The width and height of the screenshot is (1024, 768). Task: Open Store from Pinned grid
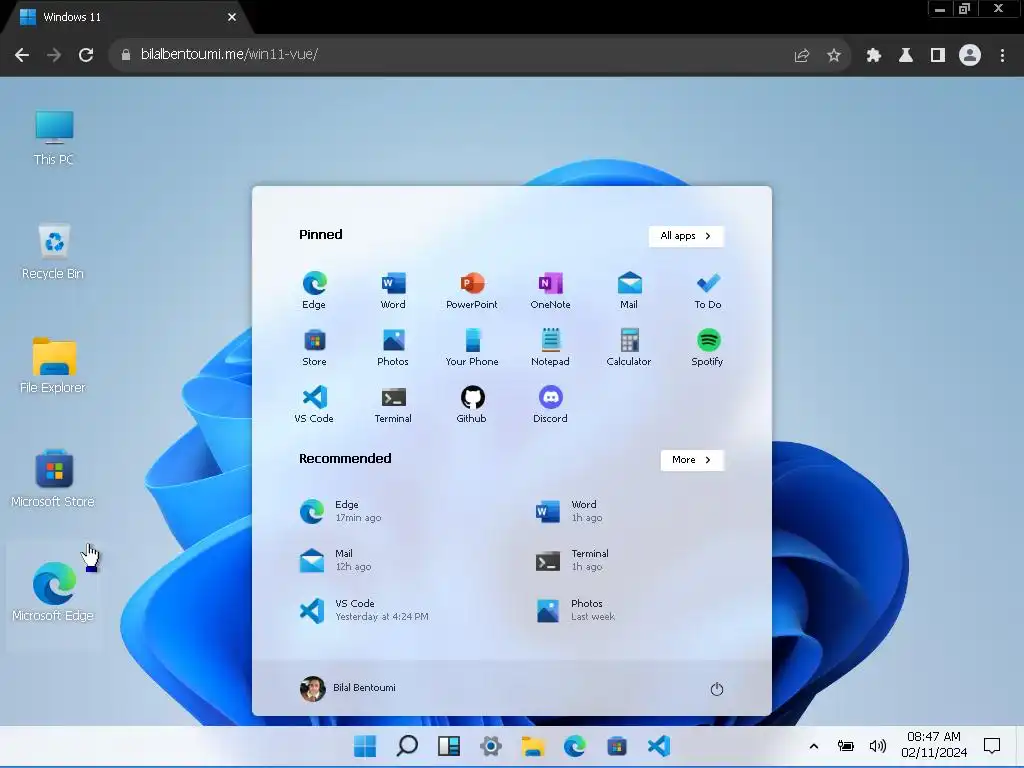click(314, 347)
